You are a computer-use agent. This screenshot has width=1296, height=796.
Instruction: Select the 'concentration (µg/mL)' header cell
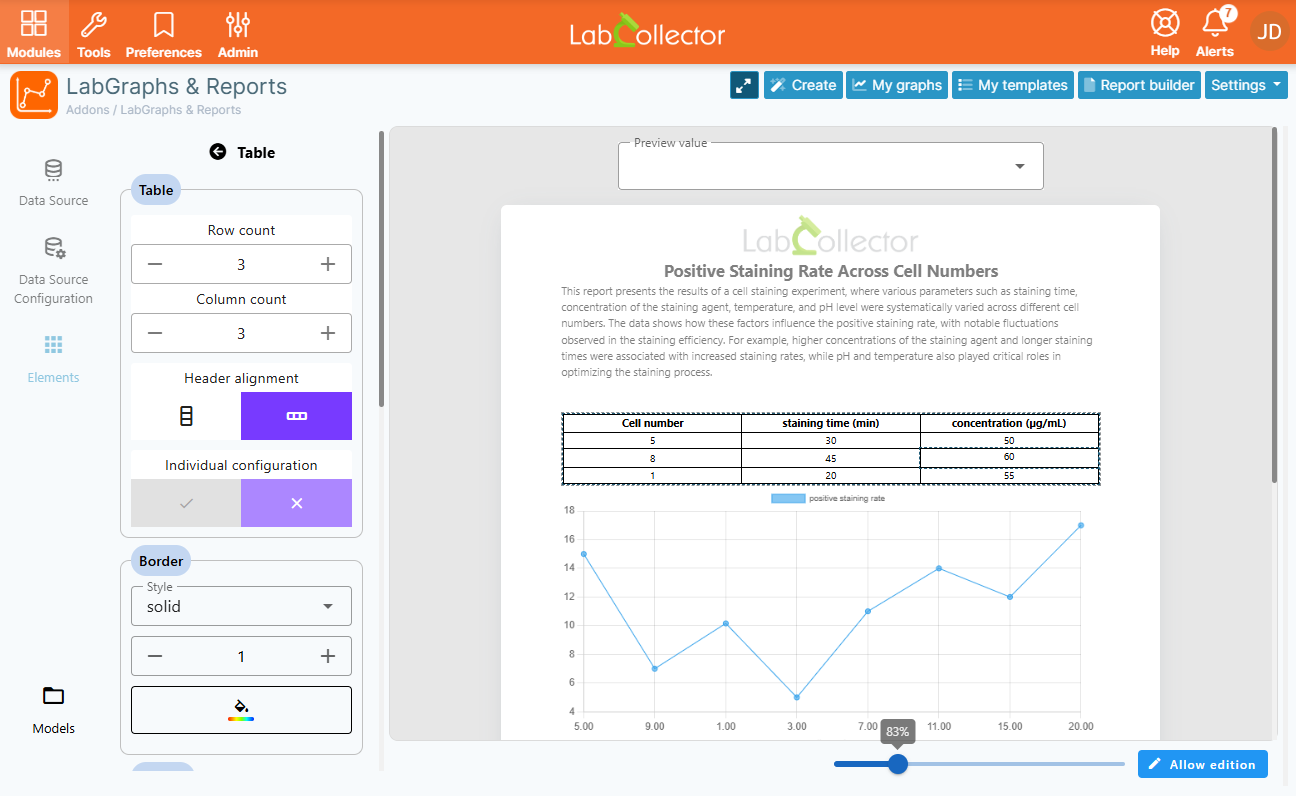point(1009,423)
